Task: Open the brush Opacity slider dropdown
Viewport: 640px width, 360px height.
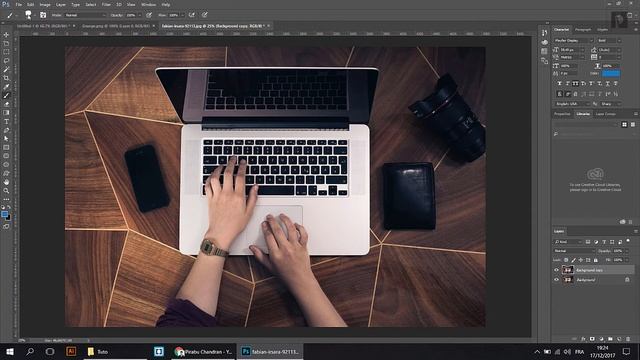Action: 140,15
